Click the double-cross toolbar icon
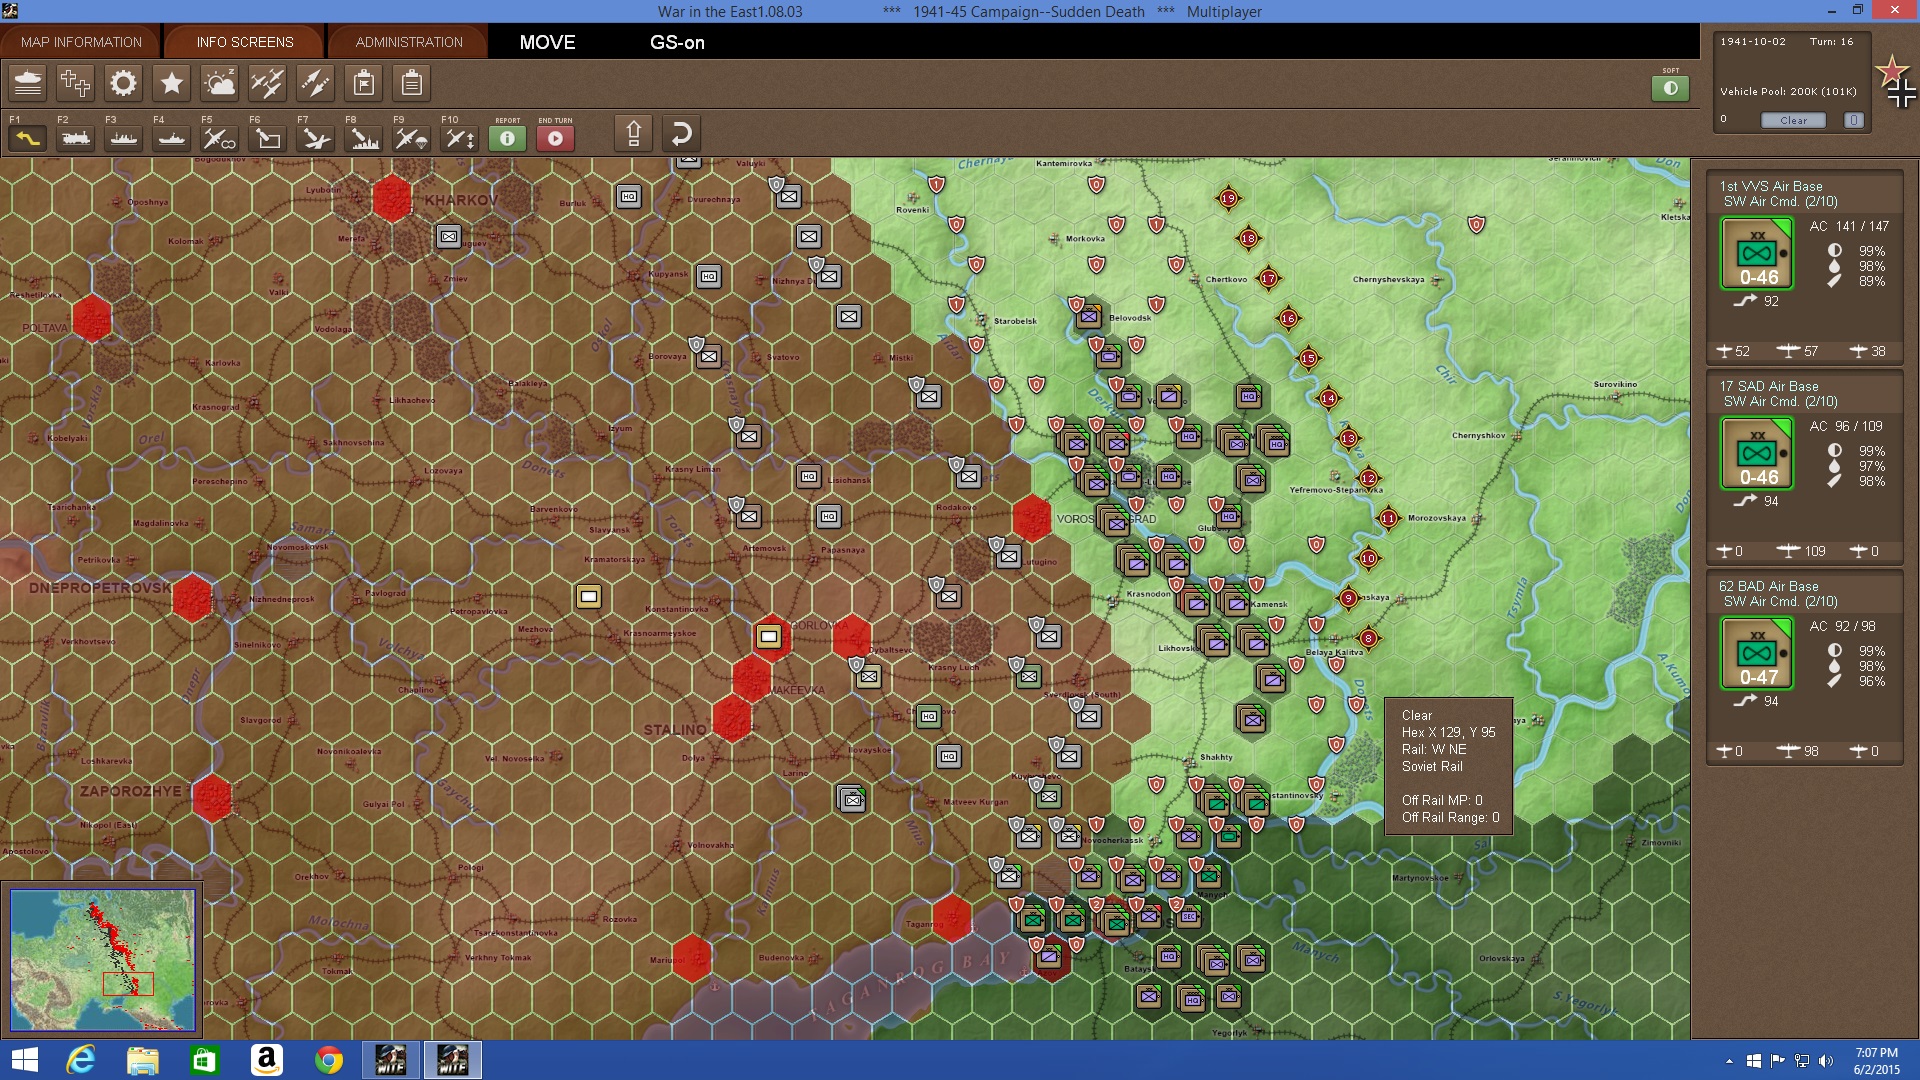1920x1080 pixels. pos(75,83)
